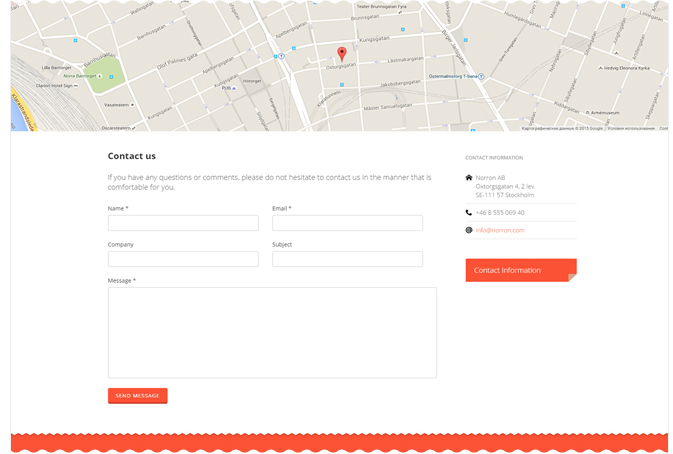Click the Contact us heading
The height and width of the screenshot is (454, 673).
click(132, 156)
